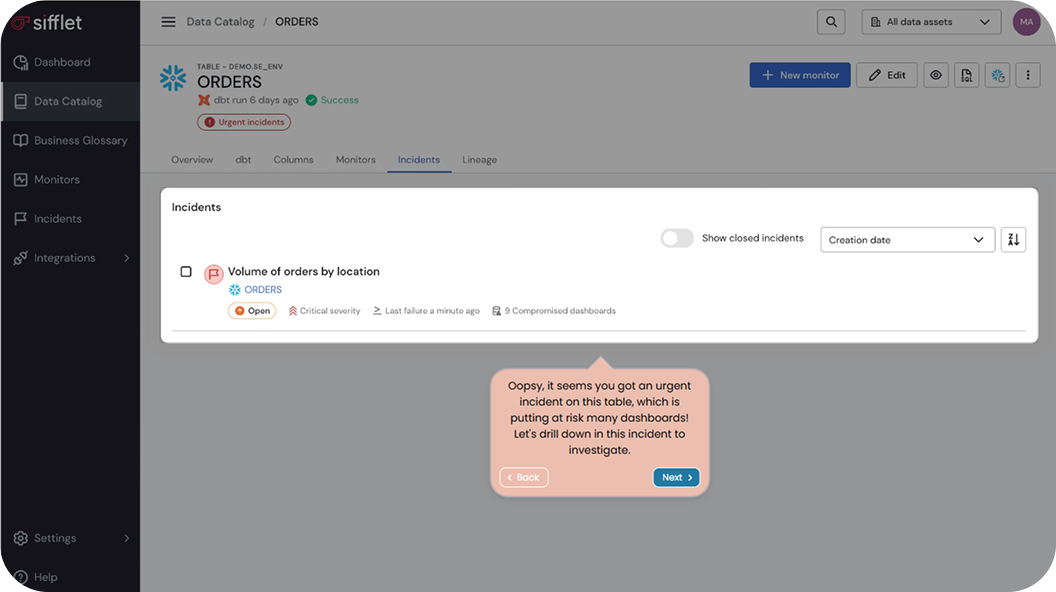Click the green Success check icon
This screenshot has width=1056, height=592.
click(x=311, y=100)
